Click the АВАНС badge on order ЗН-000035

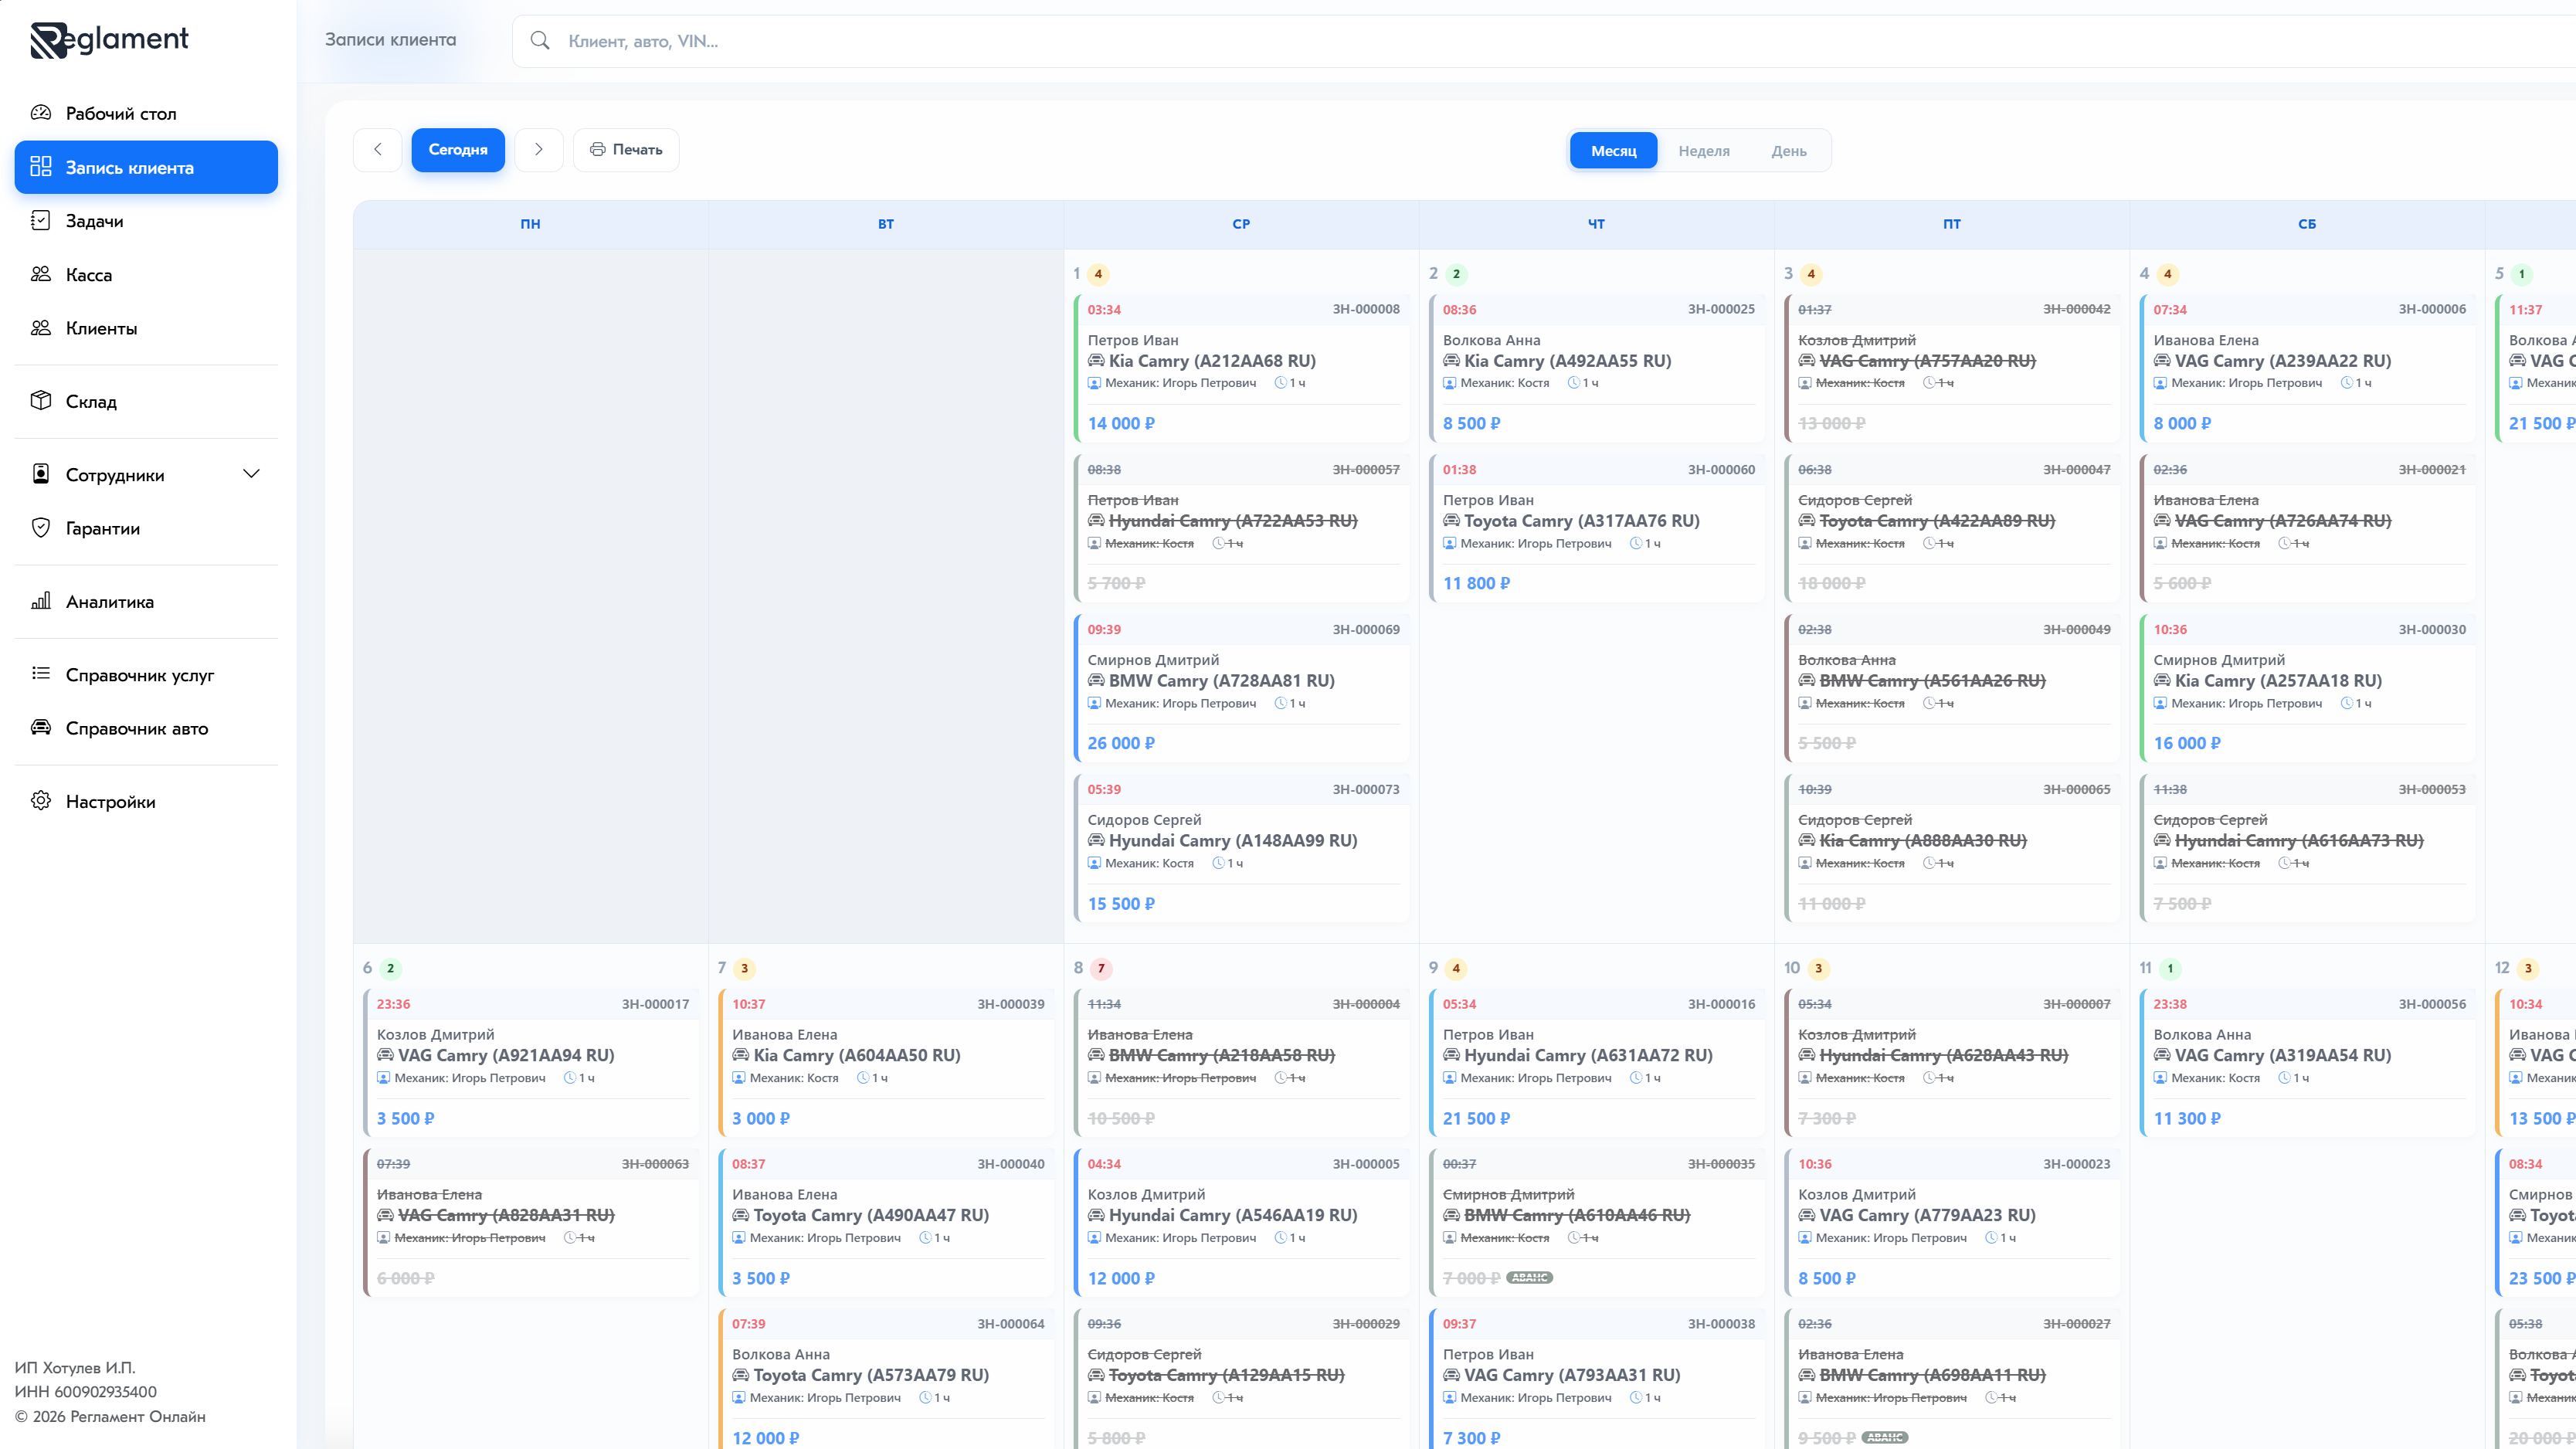(x=1529, y=1278)
